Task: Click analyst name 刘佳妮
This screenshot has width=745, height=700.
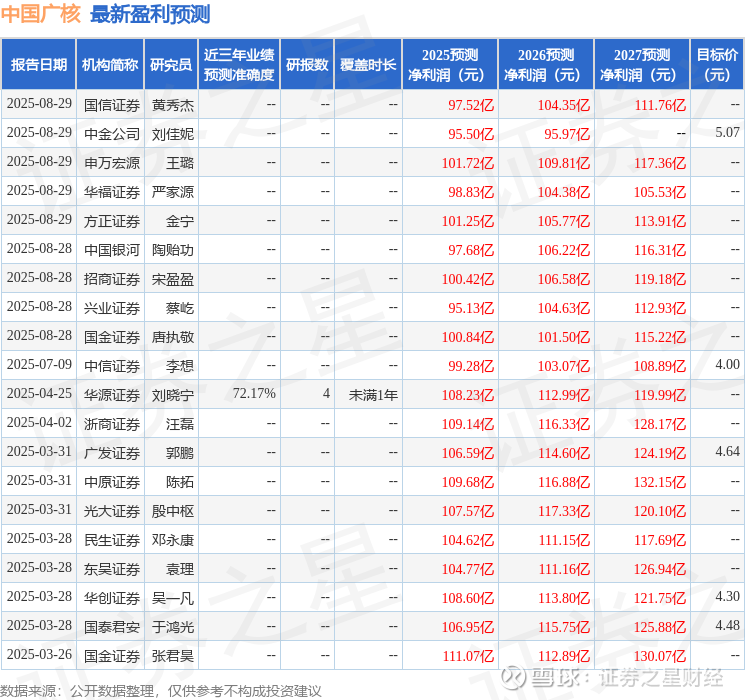Action: 172,134
